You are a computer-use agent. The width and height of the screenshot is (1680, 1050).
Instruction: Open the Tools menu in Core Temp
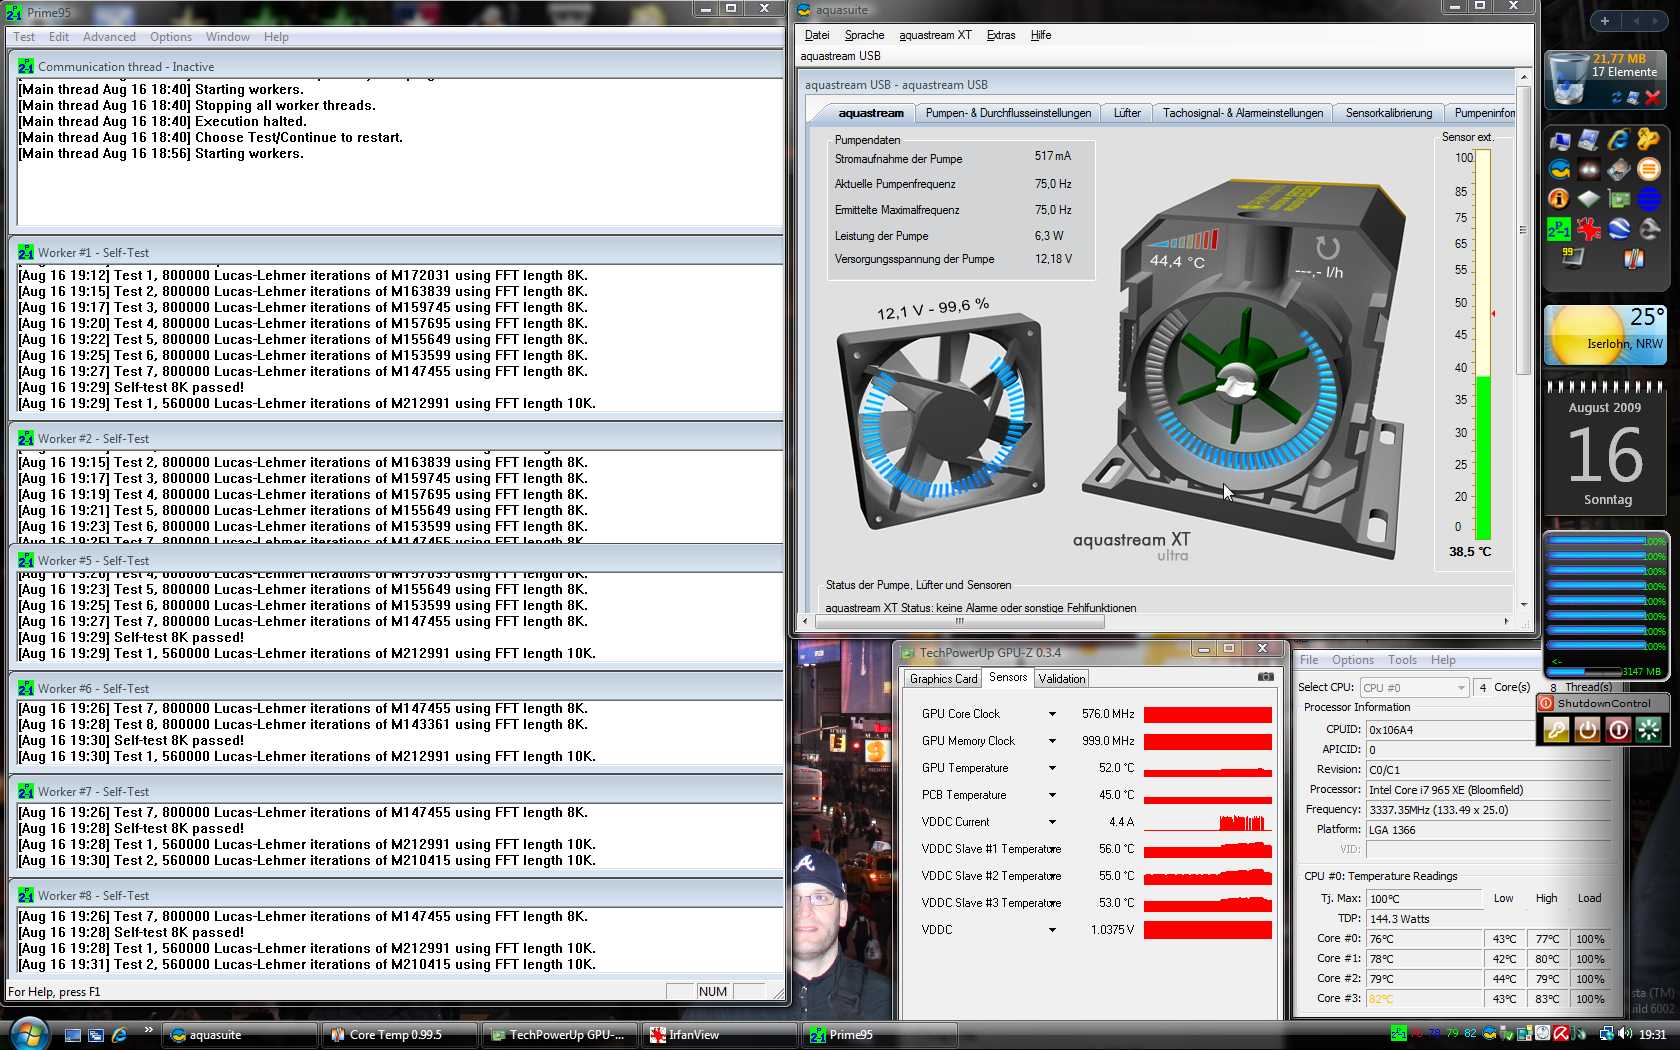(1402, 660)
